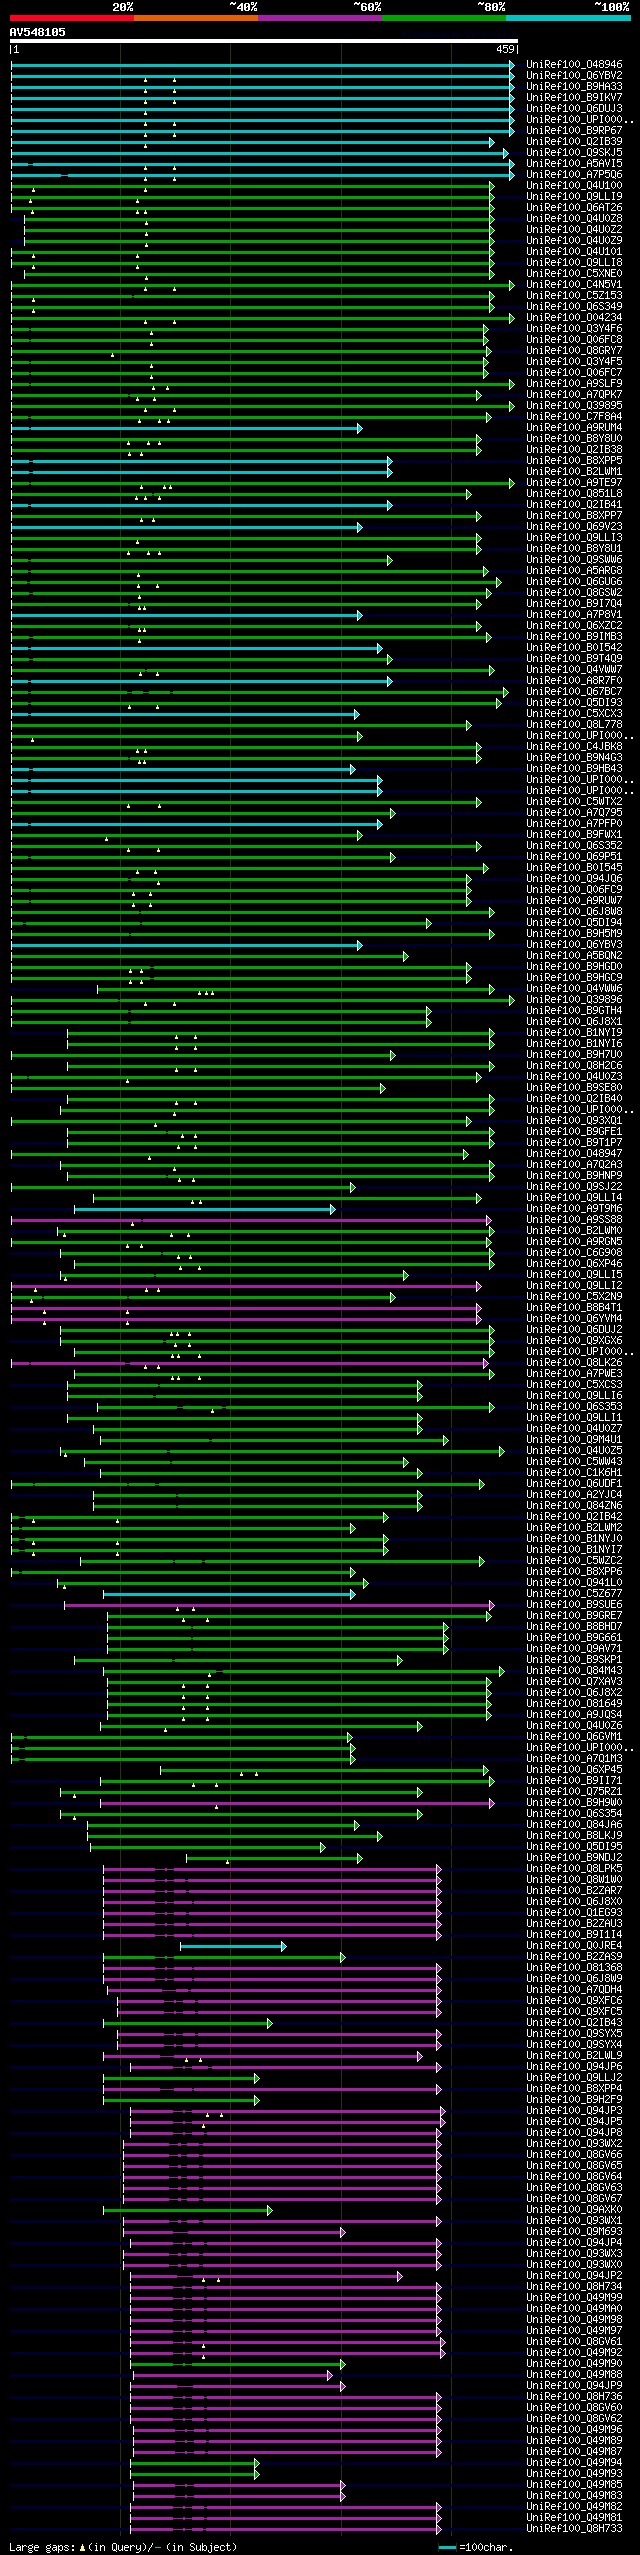Click the short cyan alignment bar for UniRef100_Q0JRE4
Image resolution: width=640 pixels, height=2555 pixels.
click(x=232, y=1945)
